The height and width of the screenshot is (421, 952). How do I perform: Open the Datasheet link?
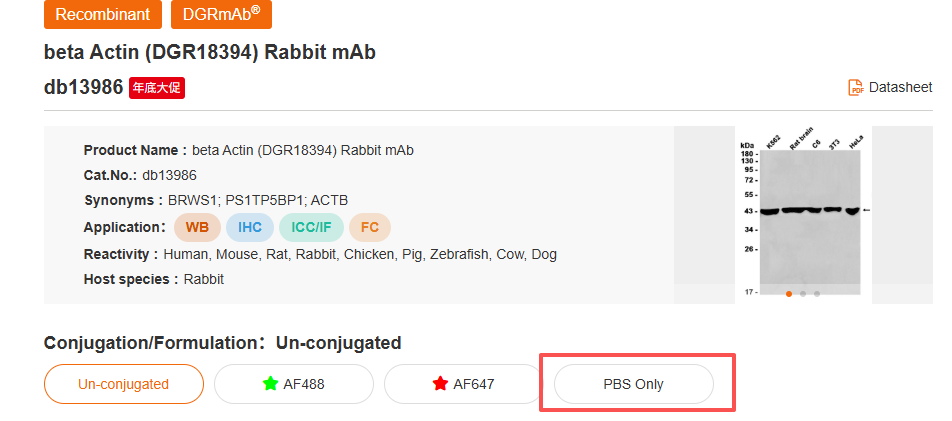[x=900, y=88]
